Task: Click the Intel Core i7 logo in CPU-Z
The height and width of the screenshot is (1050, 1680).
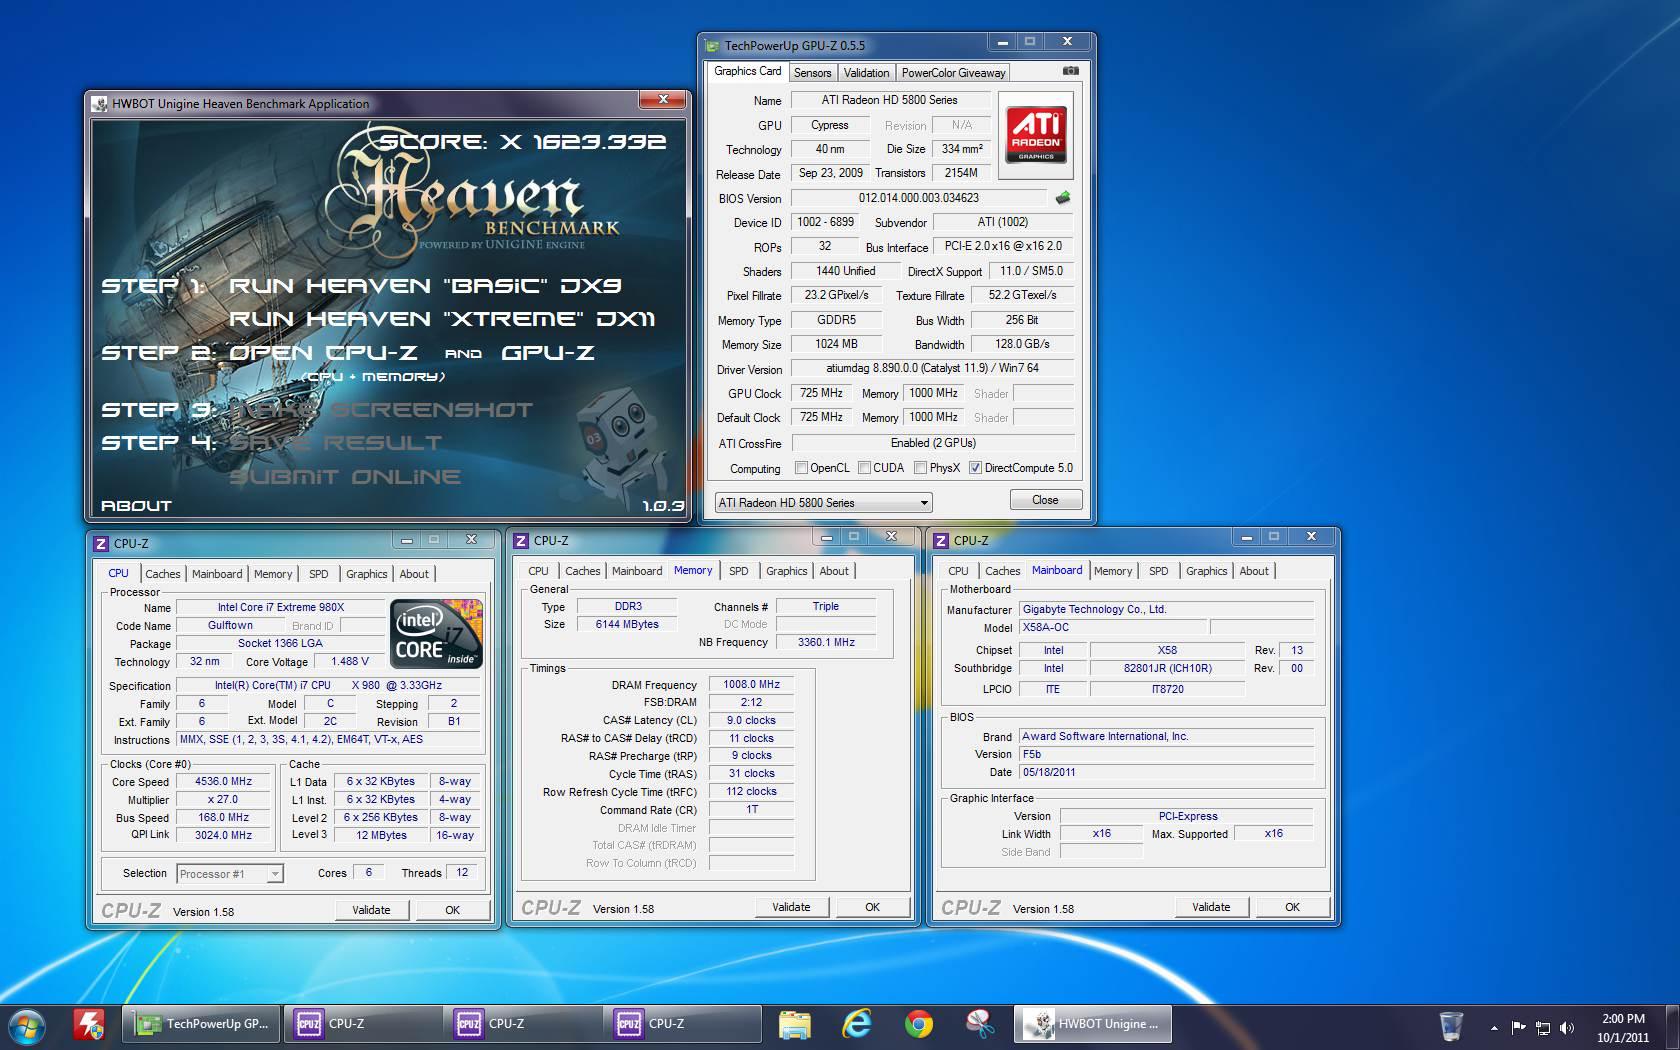Action: point(437,633)
